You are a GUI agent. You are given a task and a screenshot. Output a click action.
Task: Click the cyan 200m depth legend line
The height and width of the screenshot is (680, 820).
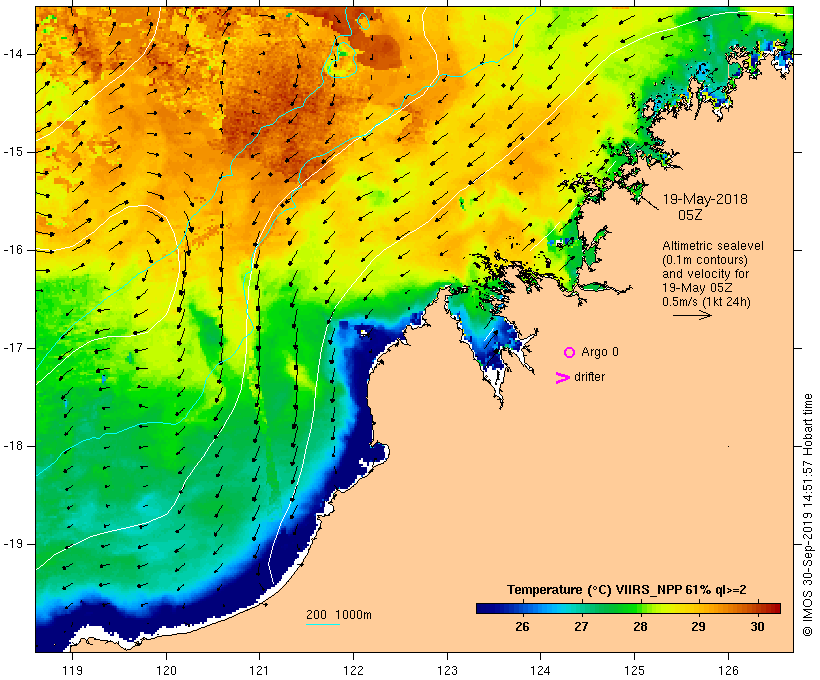[323, 624]
